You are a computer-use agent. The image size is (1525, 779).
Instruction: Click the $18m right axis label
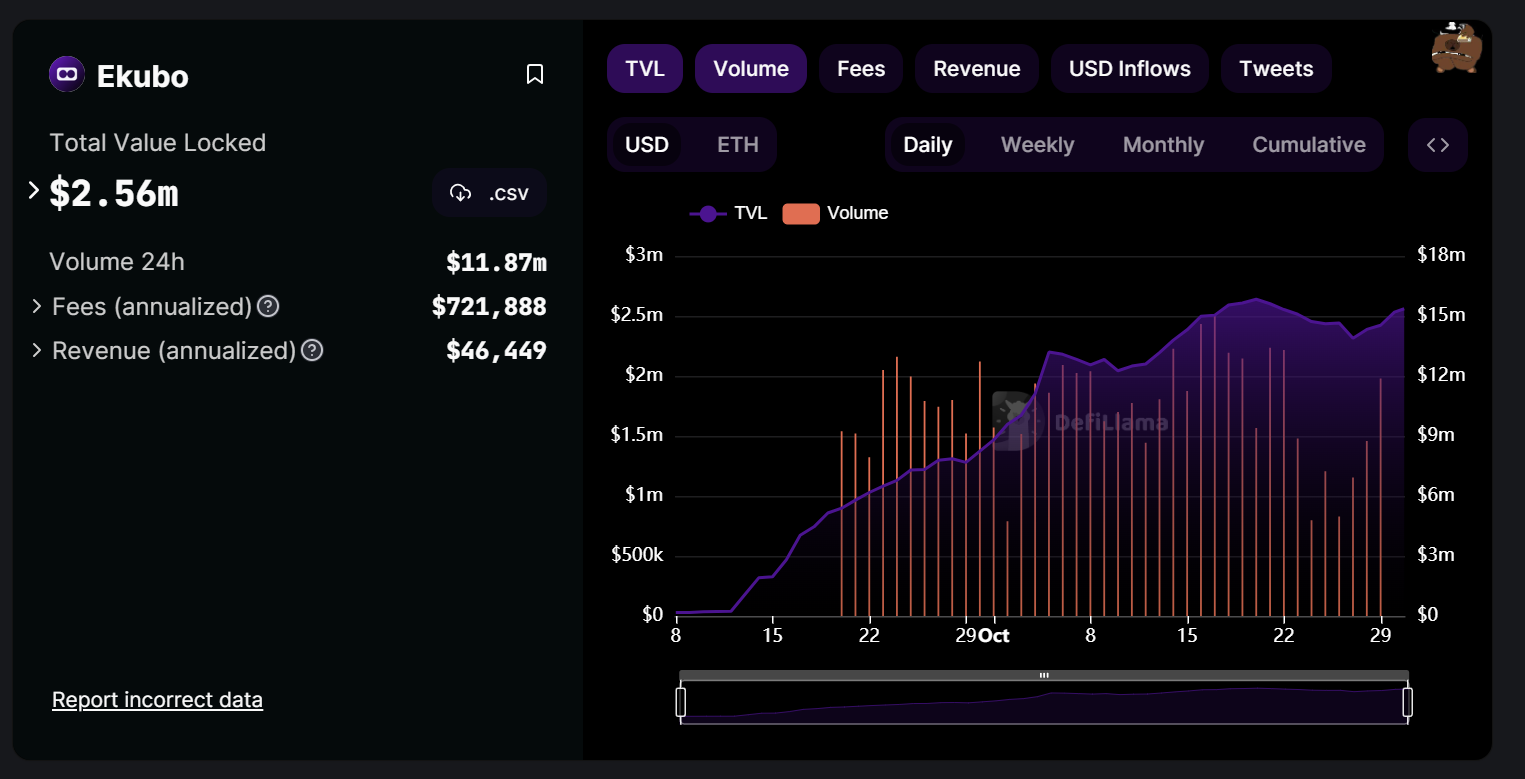[1441, 255]
